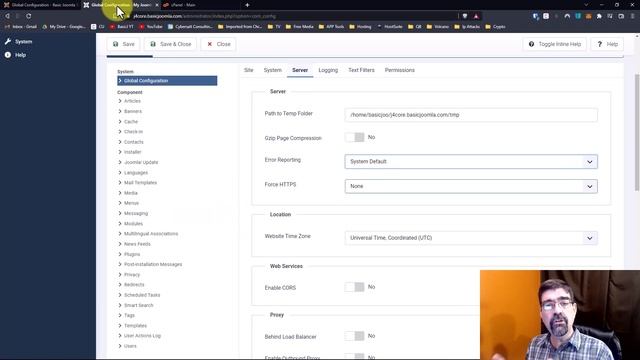
Task: Click the Close toolbar button
Action: pos(218,44)
